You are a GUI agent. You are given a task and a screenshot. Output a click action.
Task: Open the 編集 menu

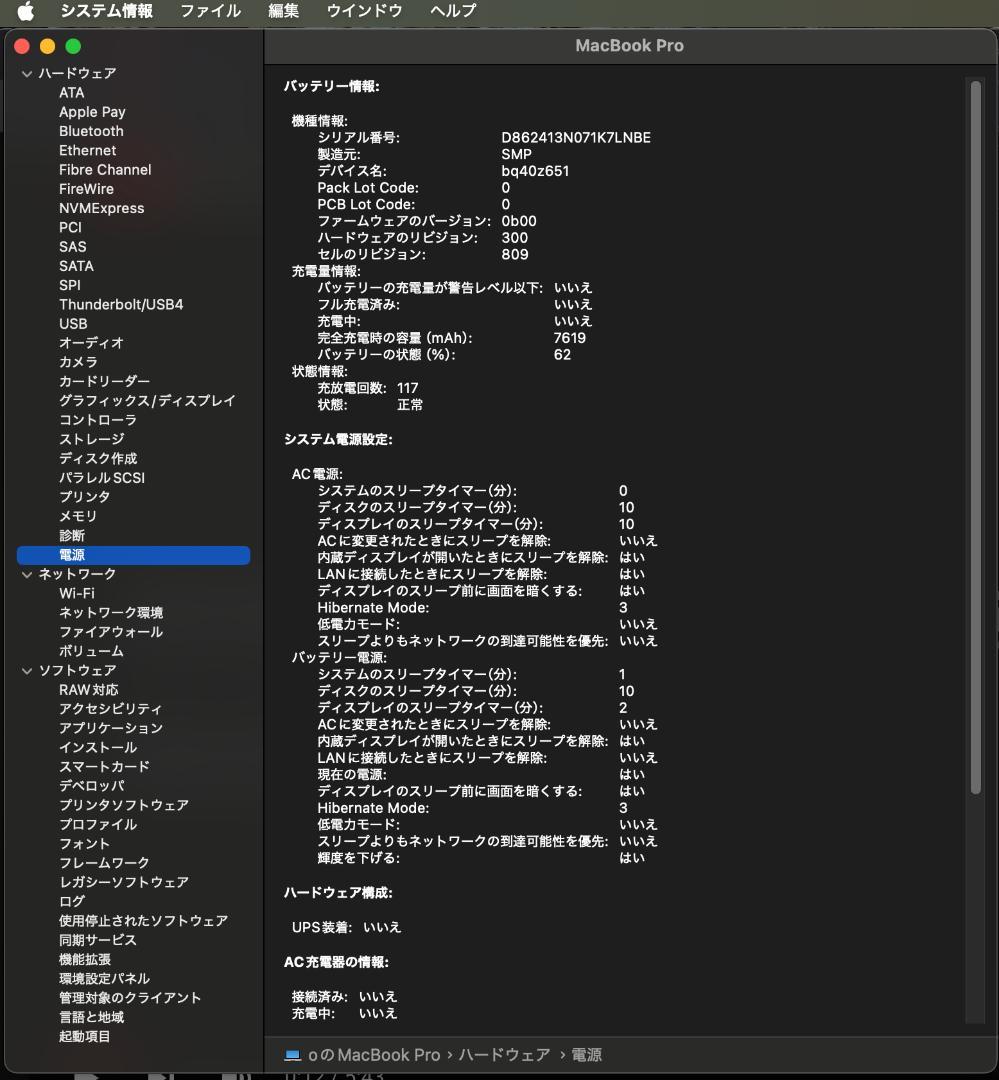click(284, 11)
